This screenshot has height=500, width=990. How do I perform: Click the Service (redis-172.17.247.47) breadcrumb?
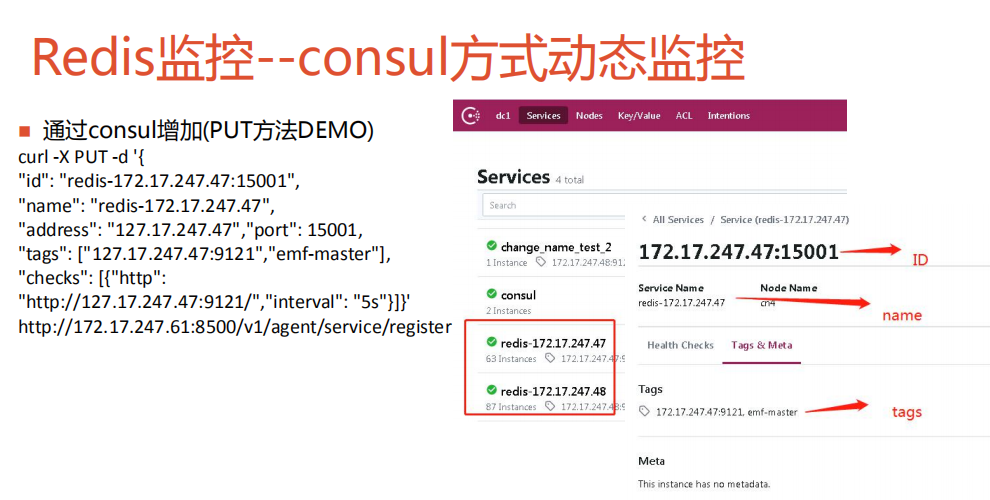click(784, 220)
